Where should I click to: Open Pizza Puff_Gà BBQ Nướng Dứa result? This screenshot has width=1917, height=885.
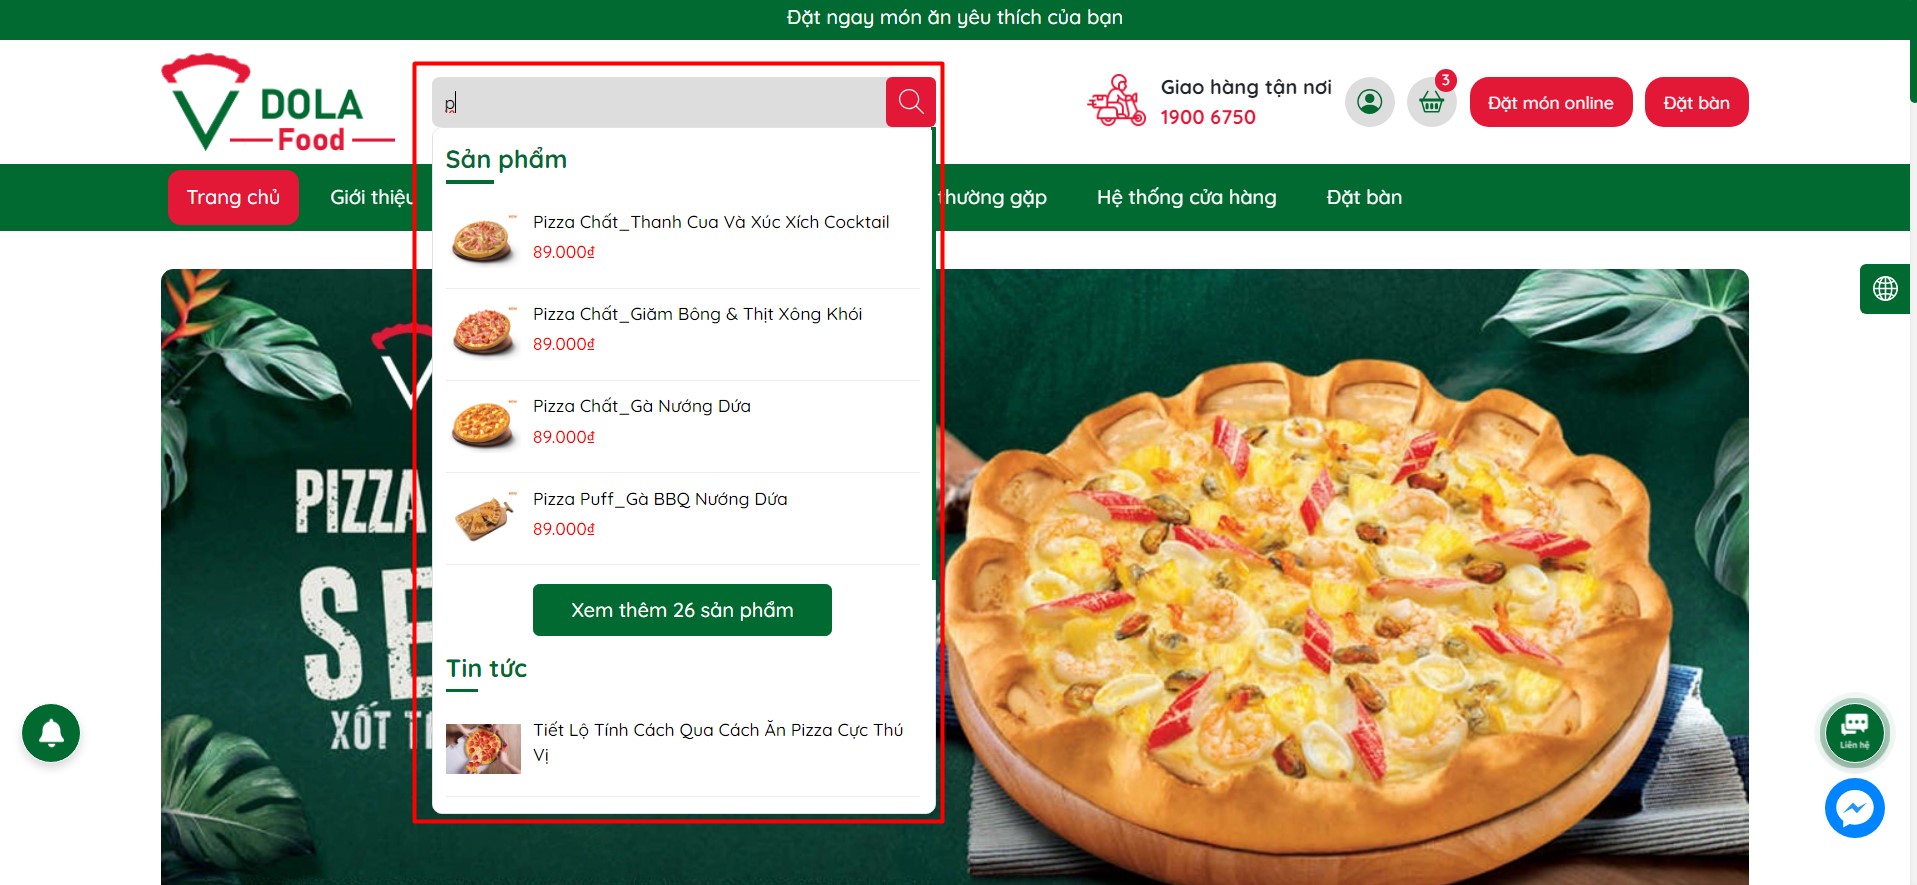coord(660,499)
